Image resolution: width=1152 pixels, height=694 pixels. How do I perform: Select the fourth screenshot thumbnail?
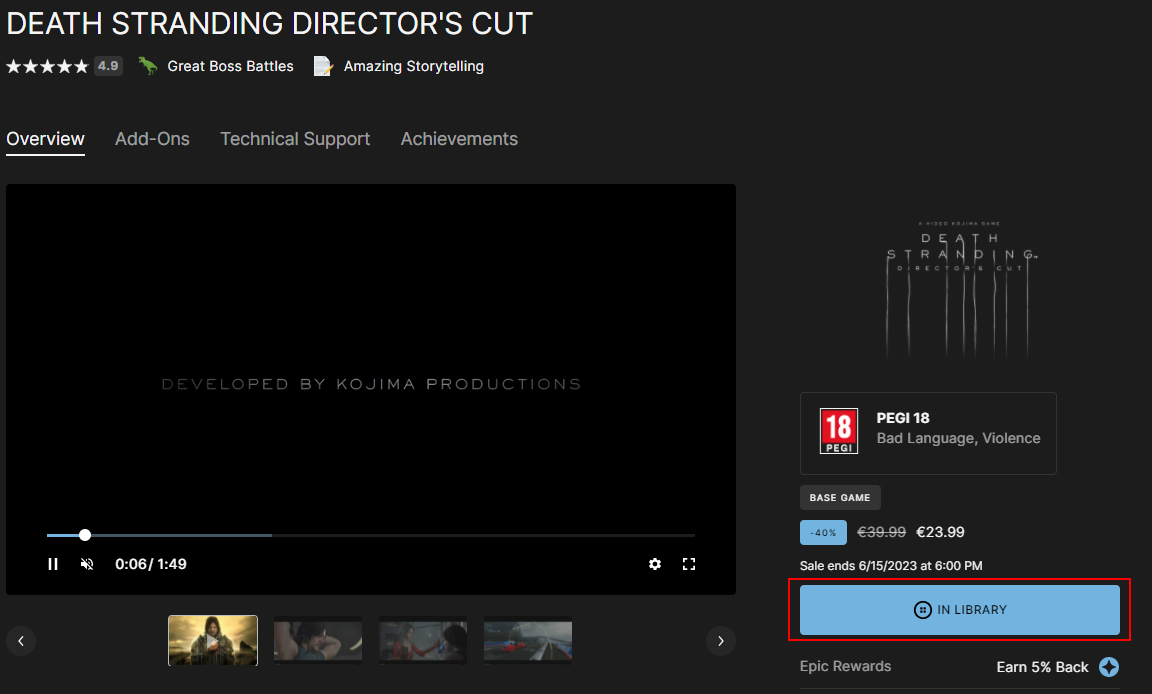528,640
